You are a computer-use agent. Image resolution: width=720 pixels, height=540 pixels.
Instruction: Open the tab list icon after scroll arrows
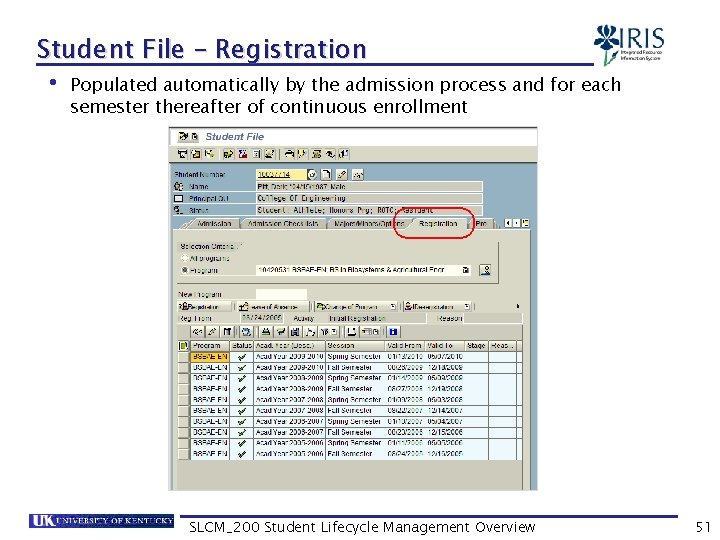(x=525, y=223)
